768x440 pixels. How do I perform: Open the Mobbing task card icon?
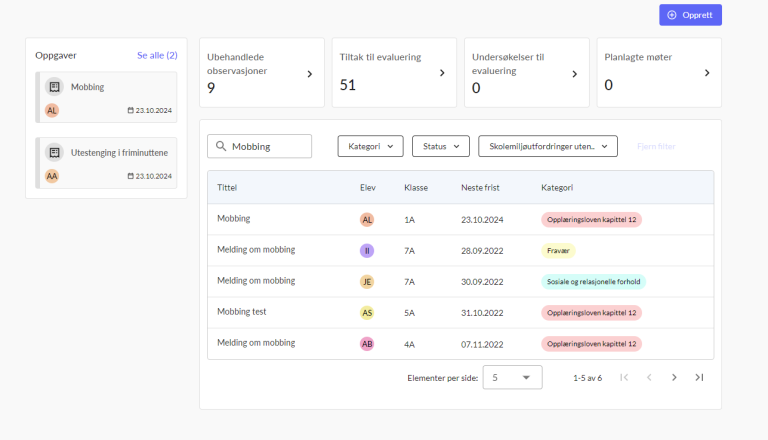coord(55,87)
